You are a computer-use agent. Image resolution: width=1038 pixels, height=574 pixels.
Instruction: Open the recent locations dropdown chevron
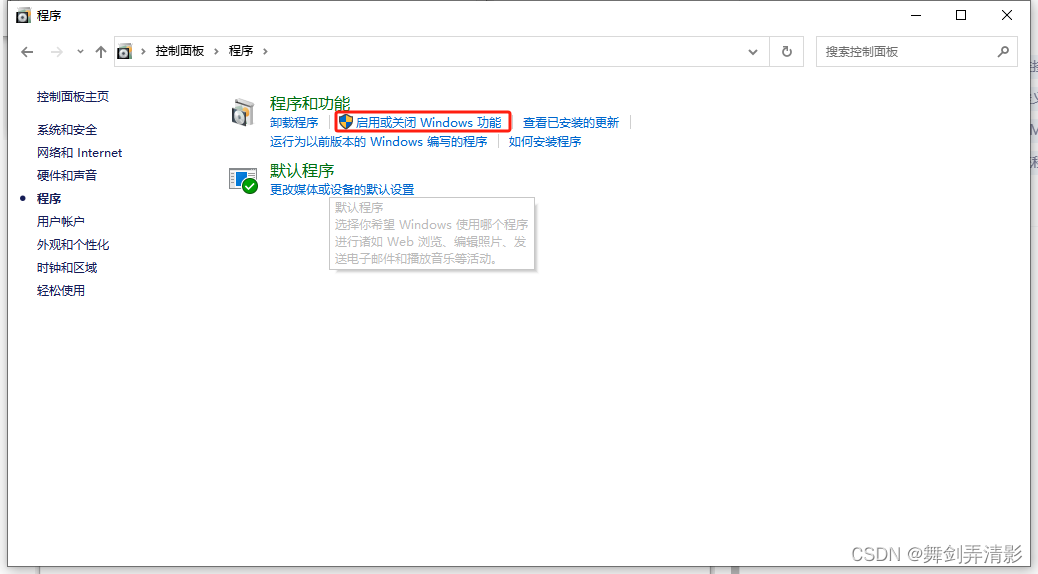click(80, 52)
